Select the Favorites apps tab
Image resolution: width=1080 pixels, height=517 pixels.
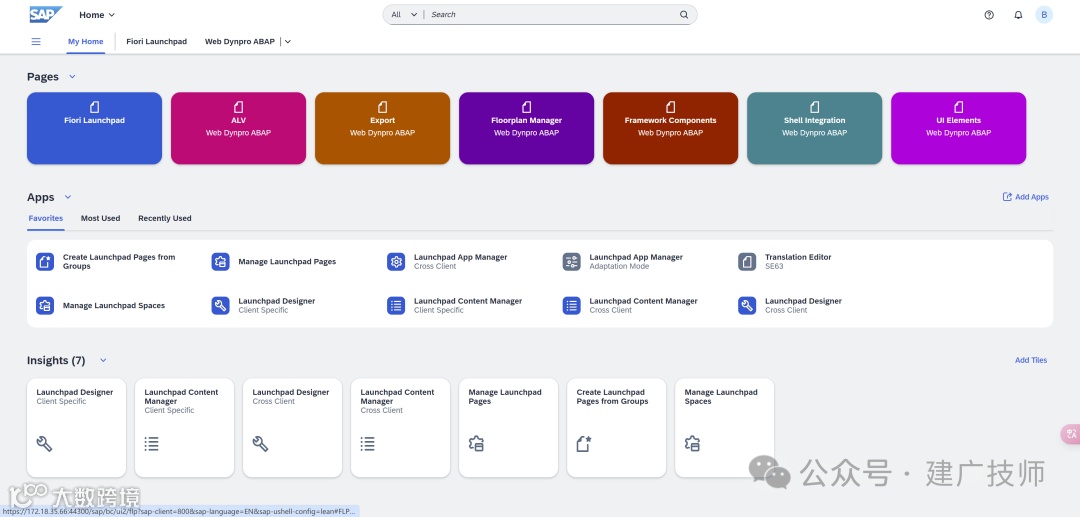pos(45,218)
